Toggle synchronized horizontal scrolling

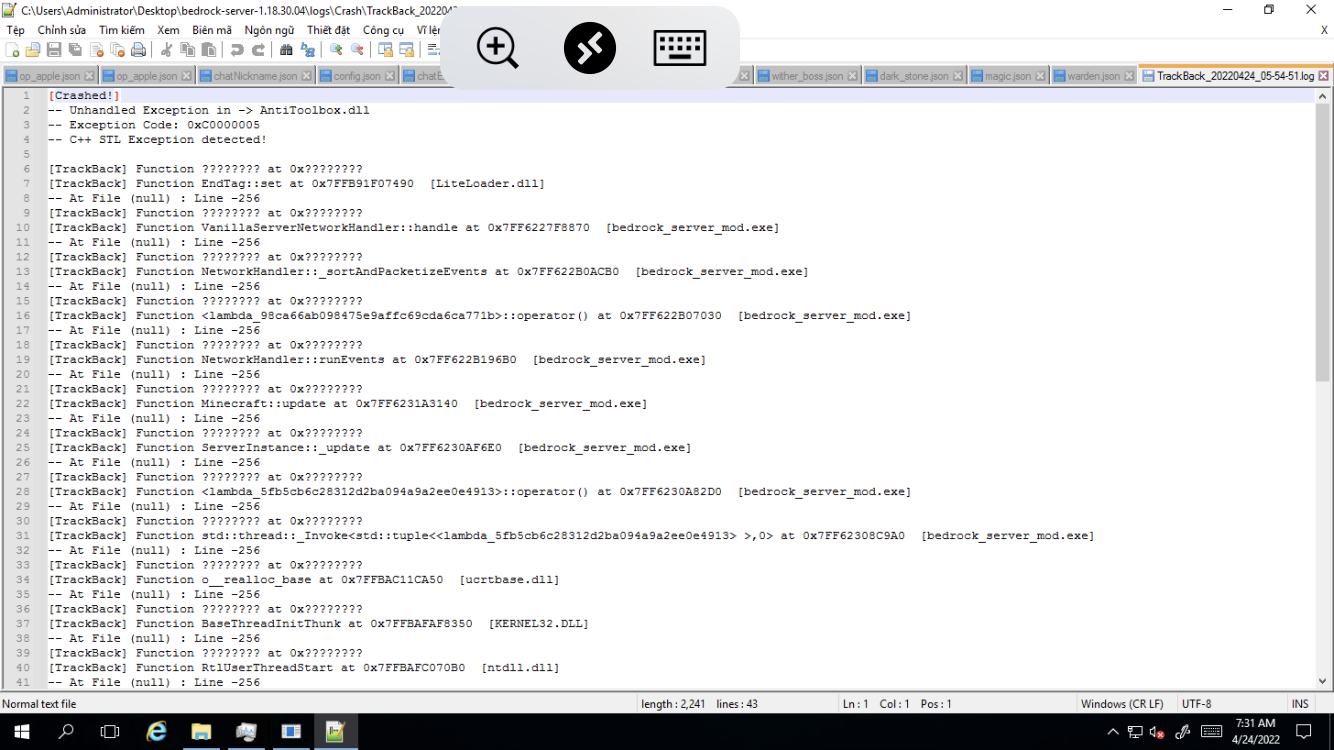pyautogui.click(x=408, y=51)
